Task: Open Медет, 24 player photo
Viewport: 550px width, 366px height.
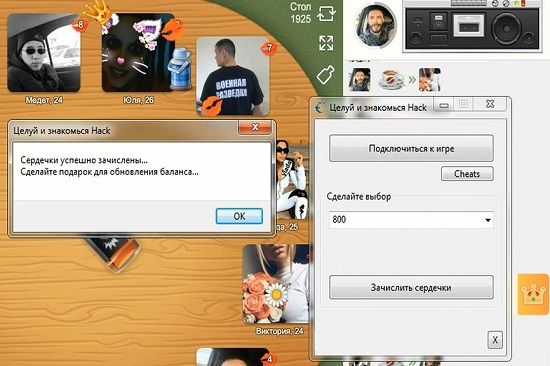Action: pos(44,53)
